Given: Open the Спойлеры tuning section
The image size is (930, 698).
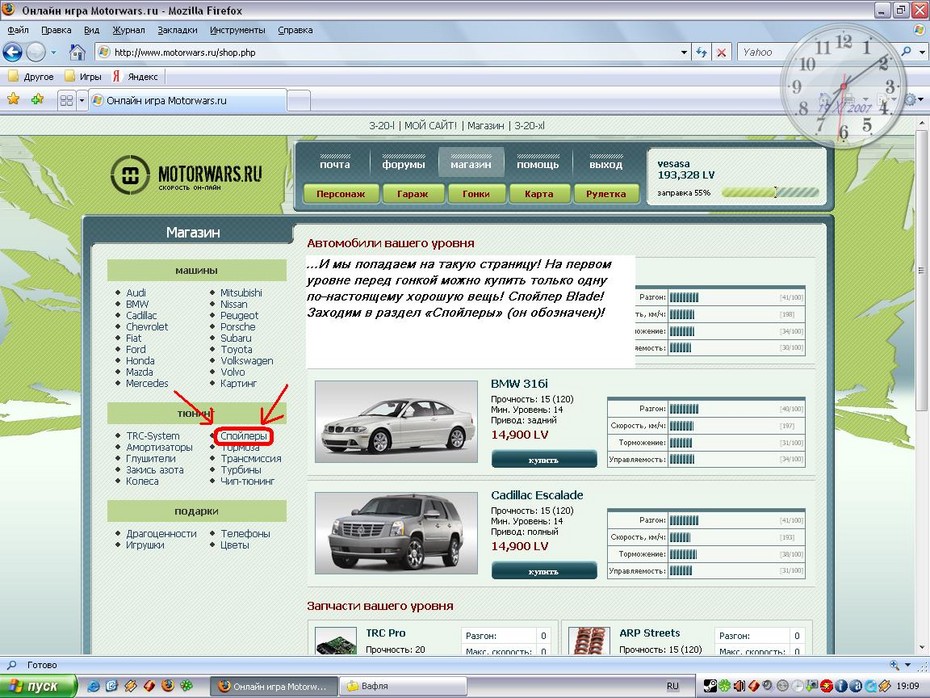Looking at the screenshot, I should (x=244, y=436).
